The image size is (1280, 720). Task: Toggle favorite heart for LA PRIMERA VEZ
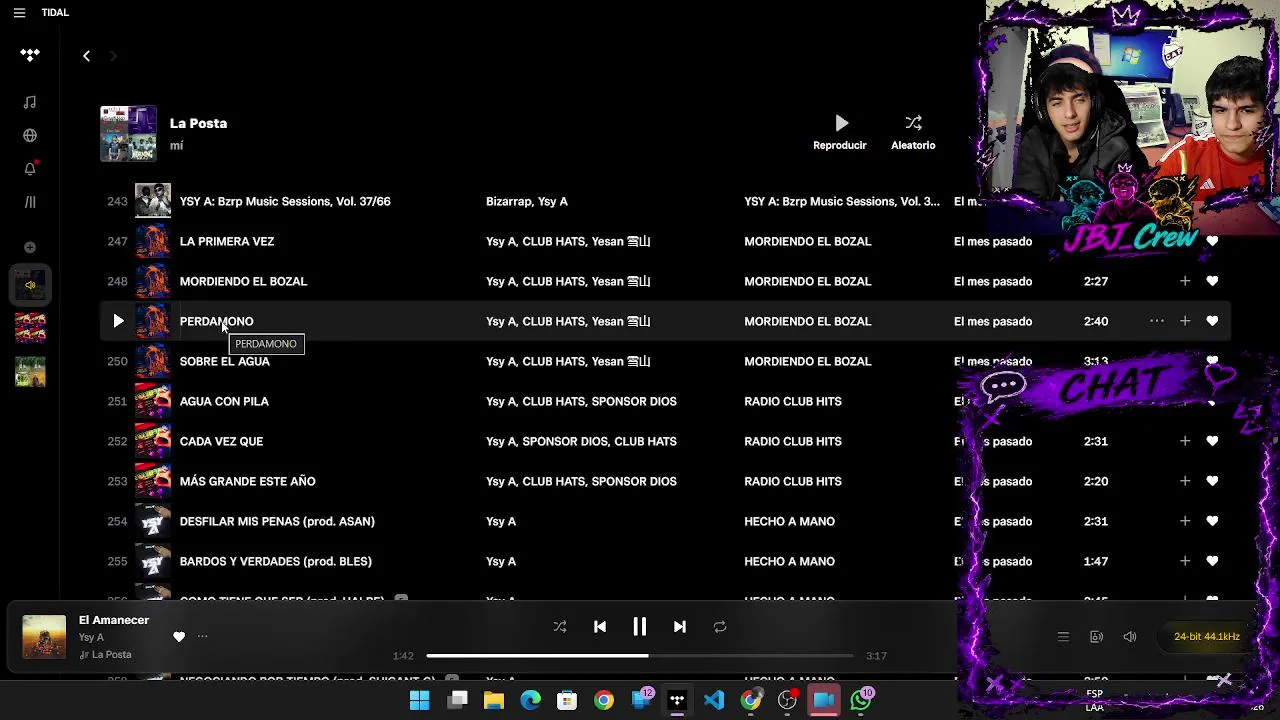pyautogui.click(x=1212, y=241)
